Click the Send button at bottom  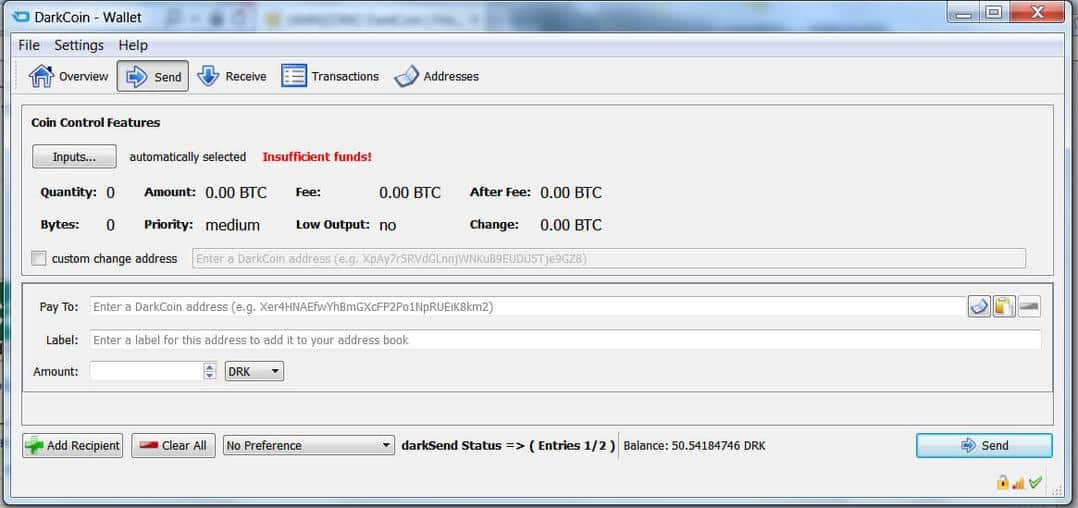tap(984, 445)
